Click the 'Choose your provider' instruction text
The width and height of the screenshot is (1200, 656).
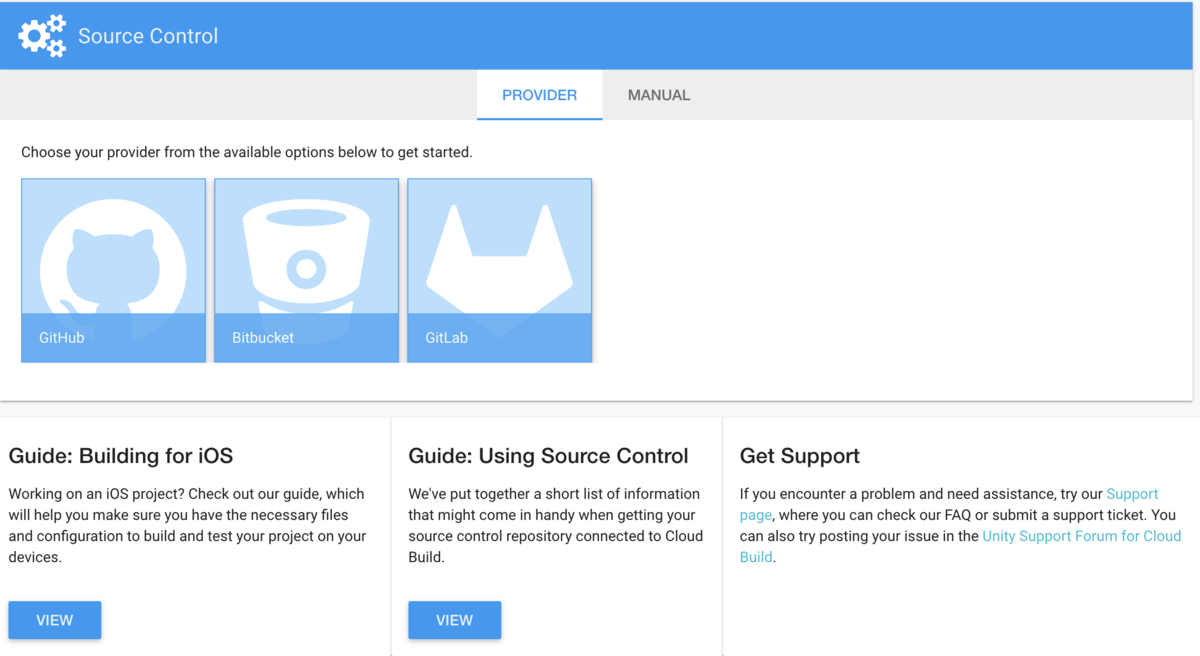tap(247, 153)
